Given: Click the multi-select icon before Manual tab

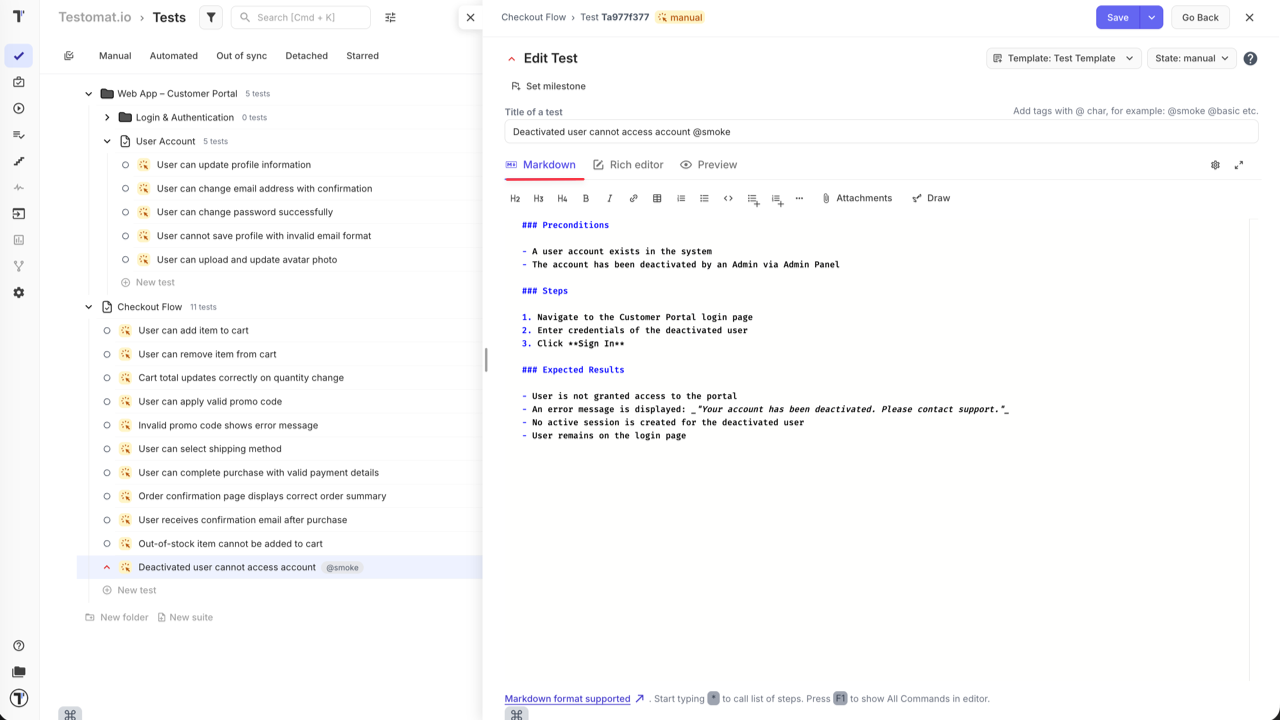Looking at the screenshot, I should click(69, 56).
